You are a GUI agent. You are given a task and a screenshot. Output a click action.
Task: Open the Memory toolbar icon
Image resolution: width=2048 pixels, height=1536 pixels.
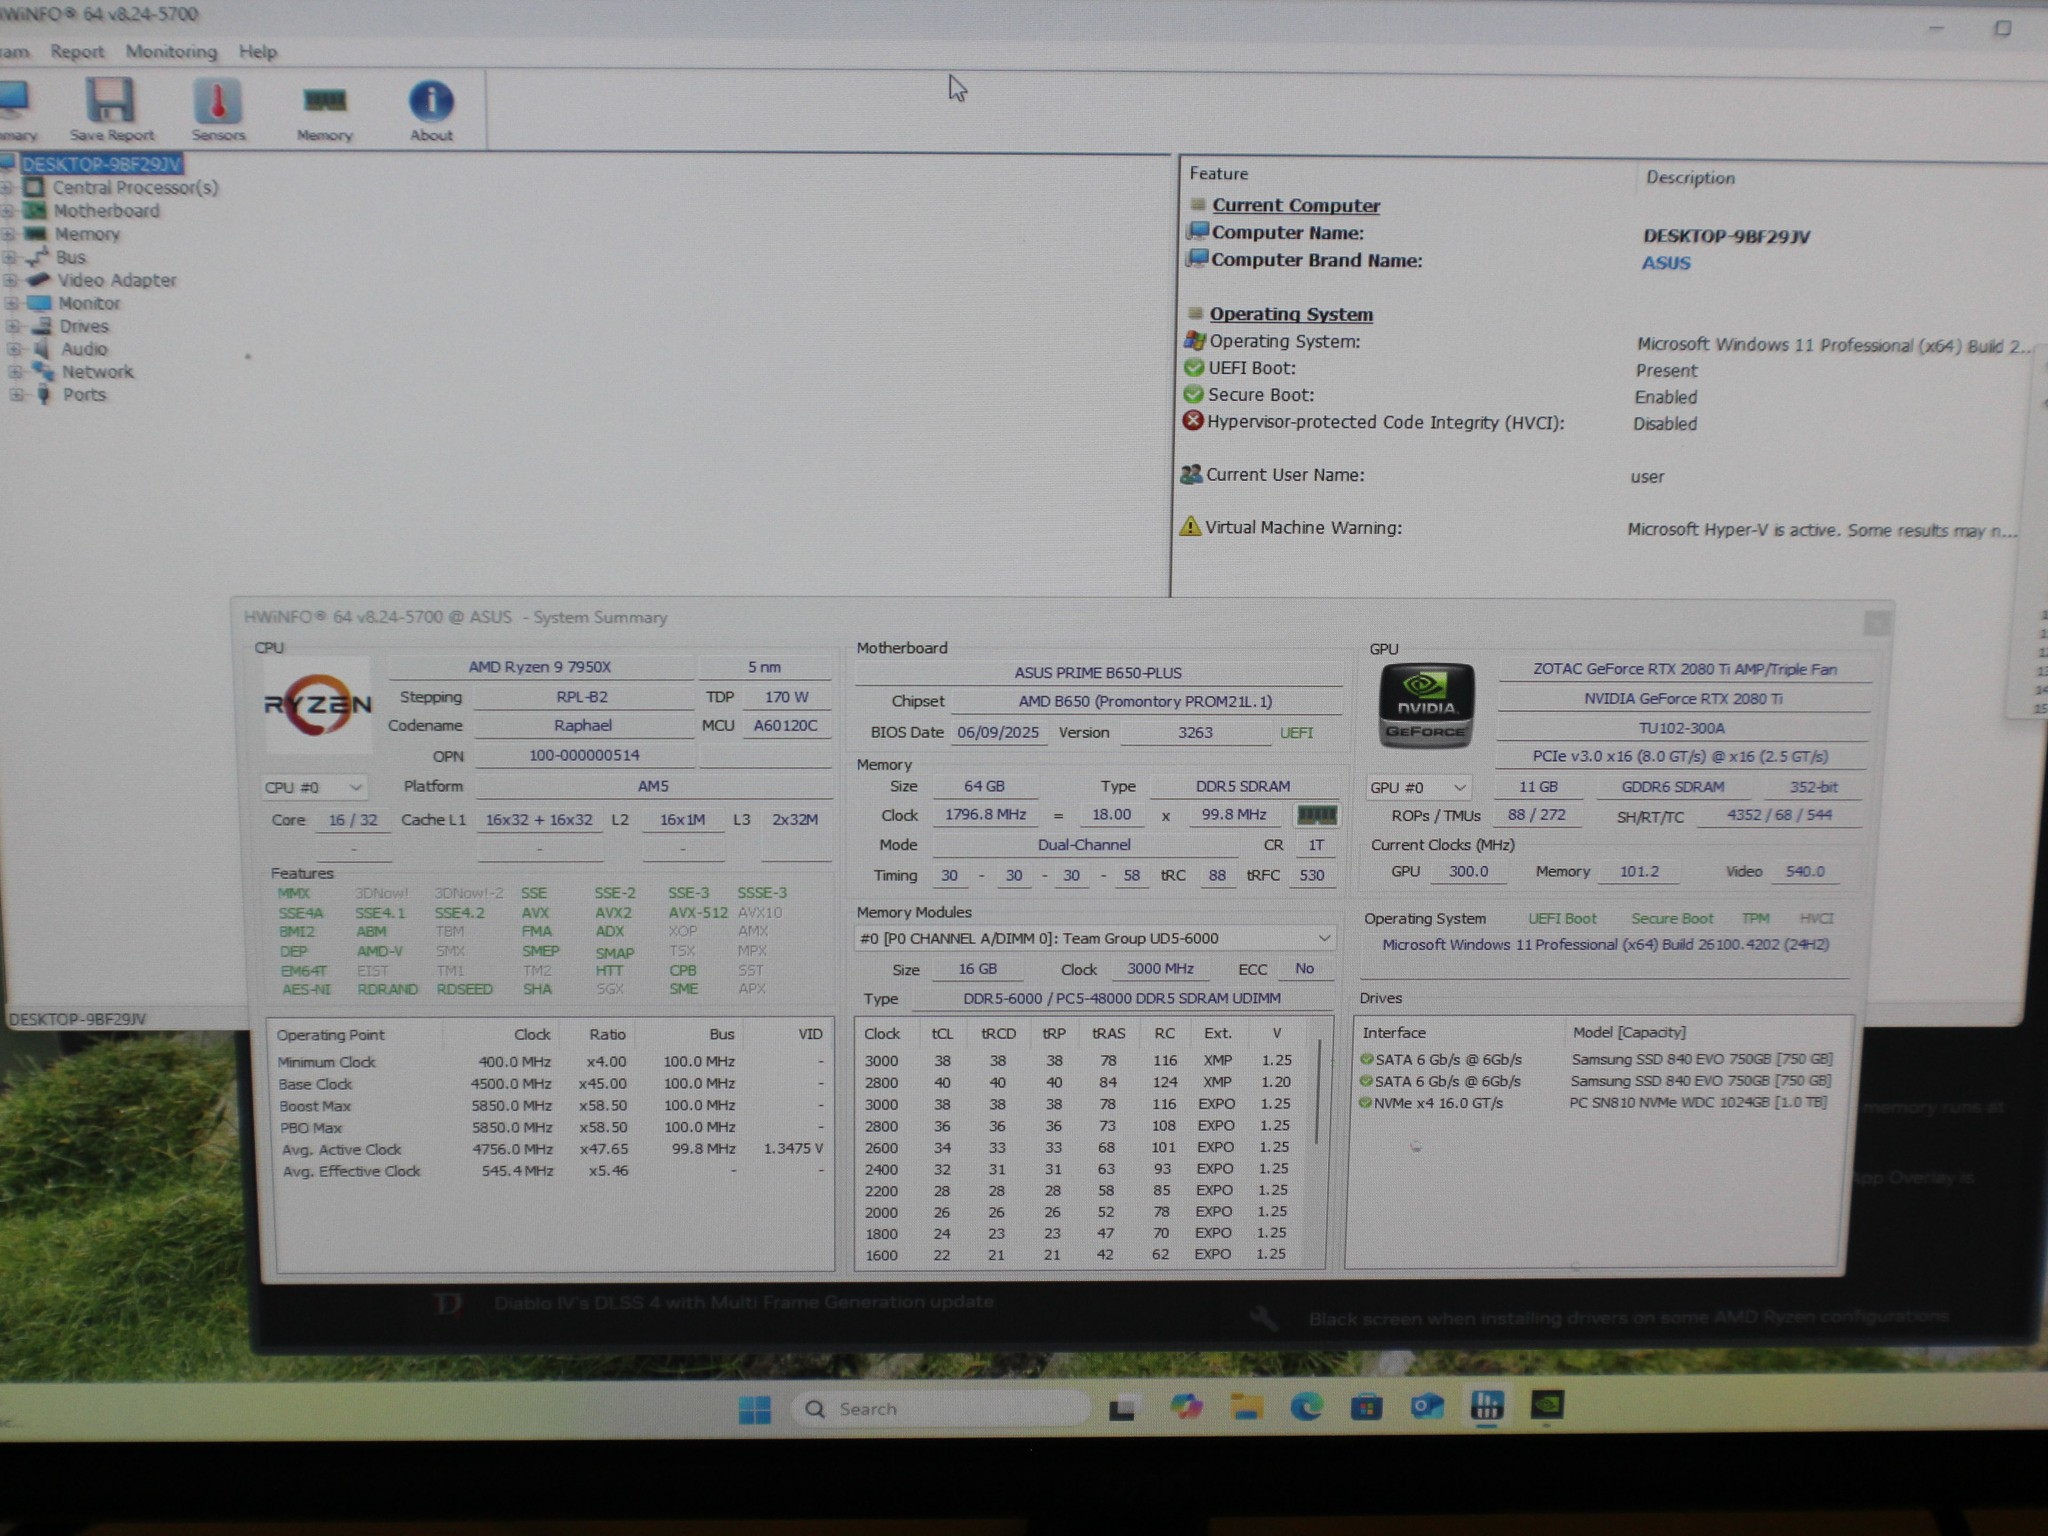point(324,102)
